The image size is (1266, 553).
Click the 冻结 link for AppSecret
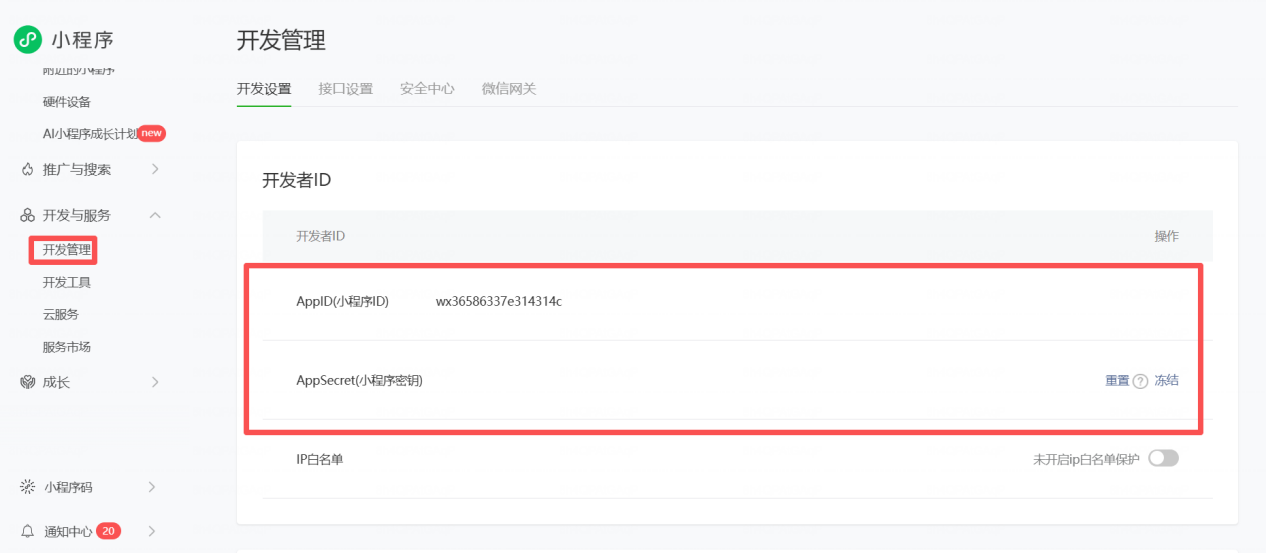pos(1167,381)
